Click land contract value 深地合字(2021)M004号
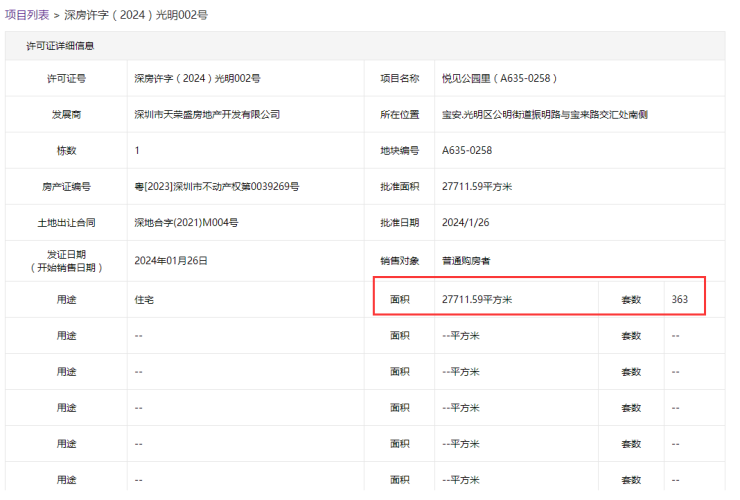 186,222
